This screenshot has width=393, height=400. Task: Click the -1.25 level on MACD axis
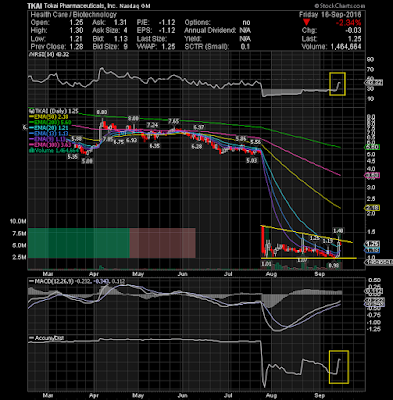[373, 329]
